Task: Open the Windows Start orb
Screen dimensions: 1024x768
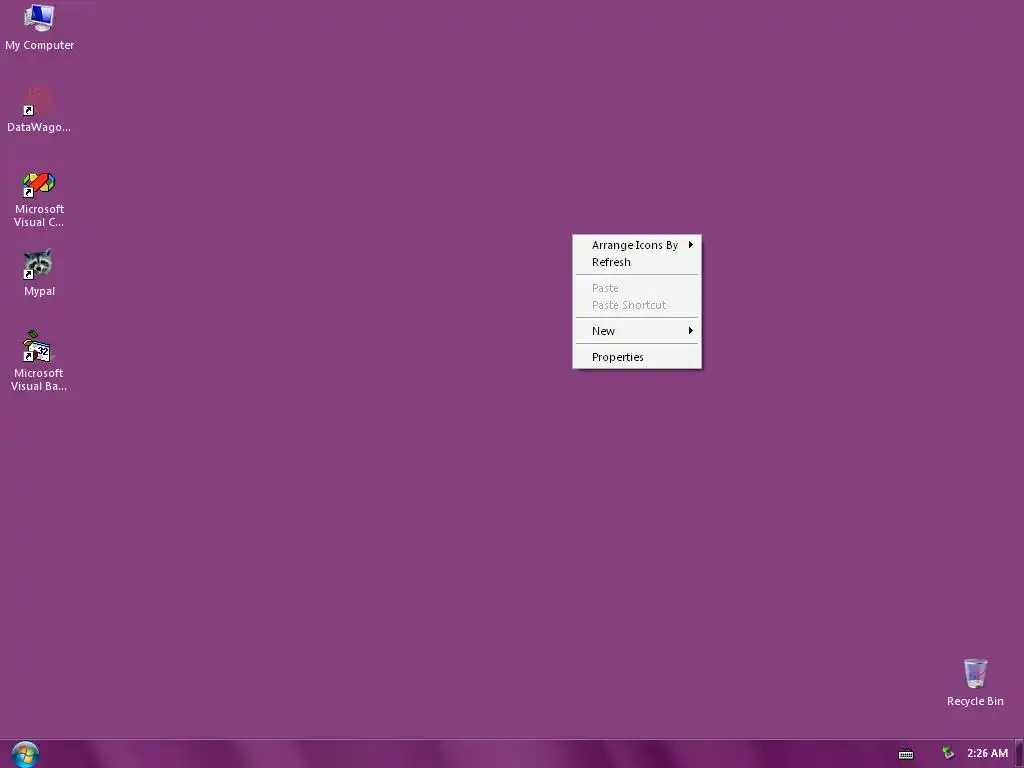Action: pyautogui.click(x=25, y=754)
